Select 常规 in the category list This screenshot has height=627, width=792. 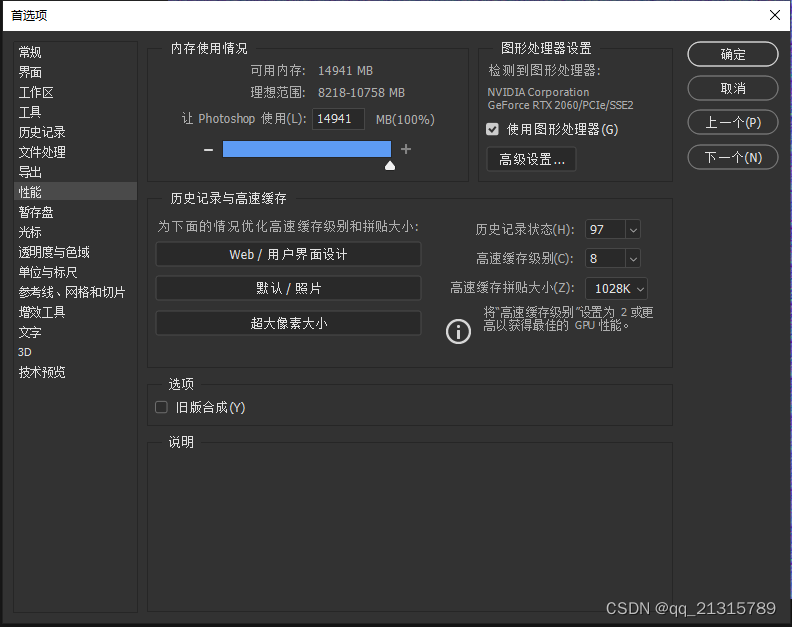[75, 52]
